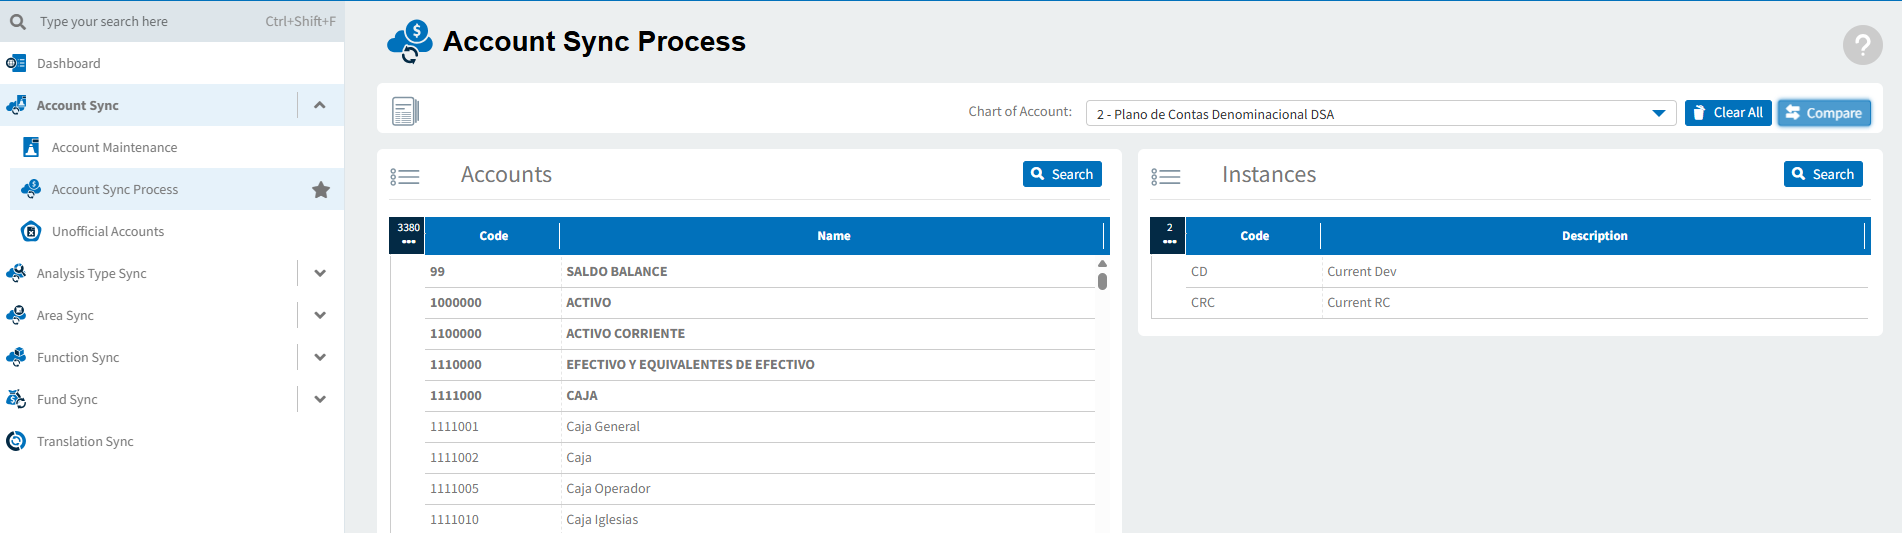Viewport: 1902px width, 533px height.
Task: Click the Account Sync Process header cloud icon
Action: click(x=410, y=42)
